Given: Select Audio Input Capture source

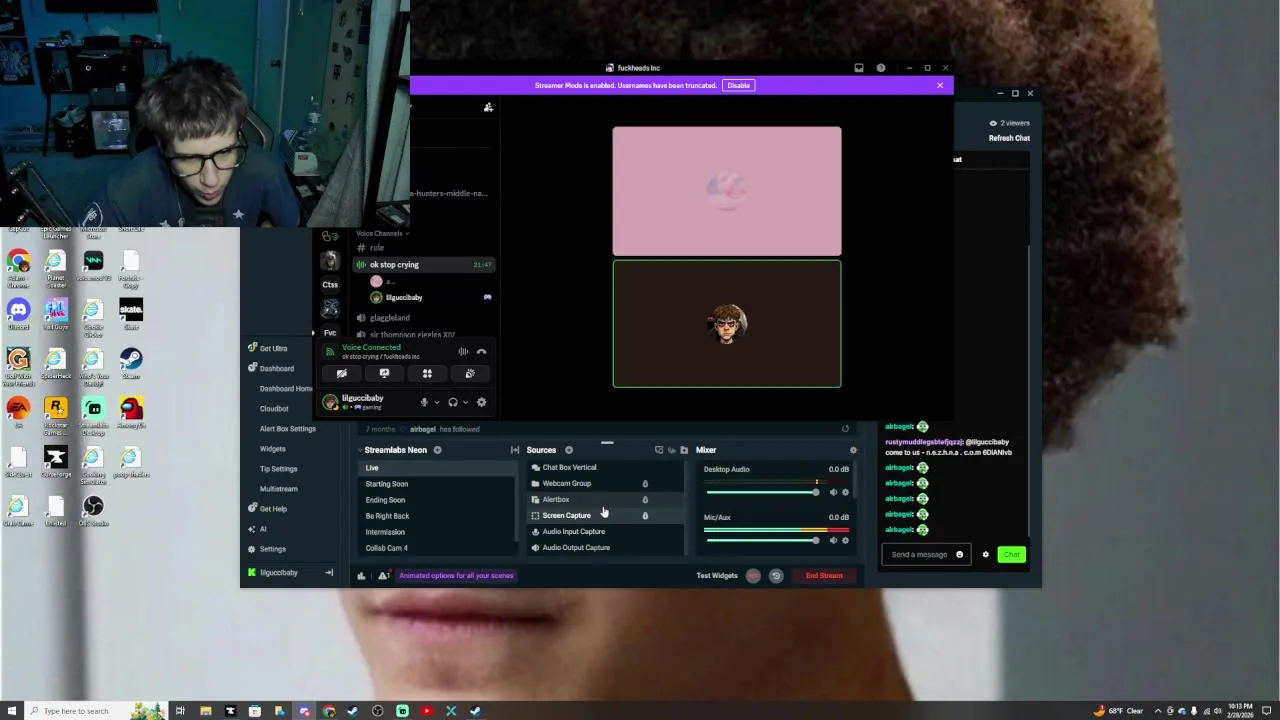Looking at the screenshot, I should point(607,532).
